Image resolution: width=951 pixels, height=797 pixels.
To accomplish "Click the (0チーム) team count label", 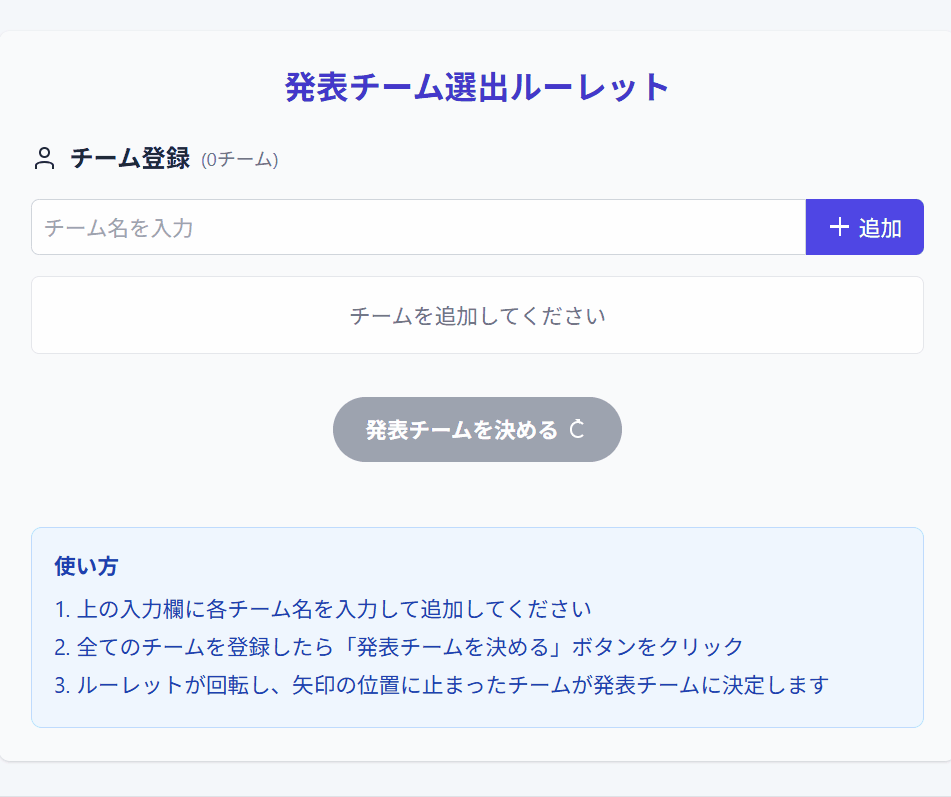I will (x=240, y=160).
